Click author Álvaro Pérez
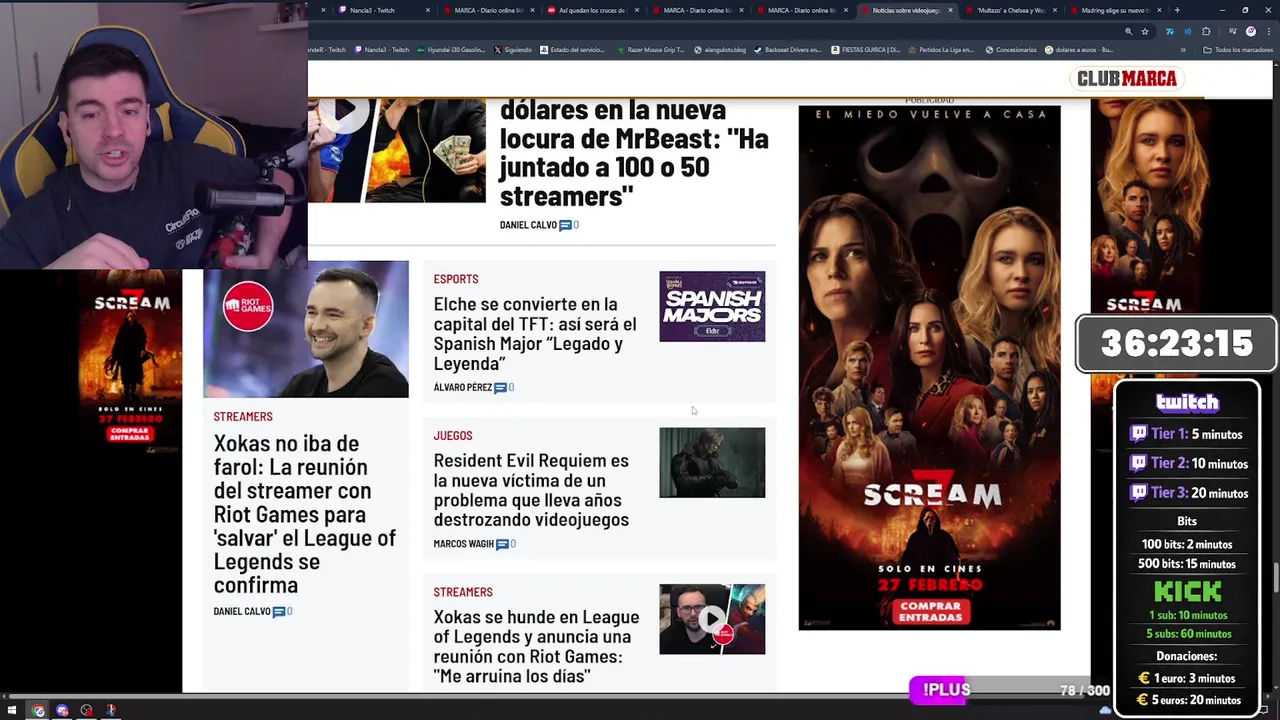Screen dimensions: 1280x720 tap(463, 388)
